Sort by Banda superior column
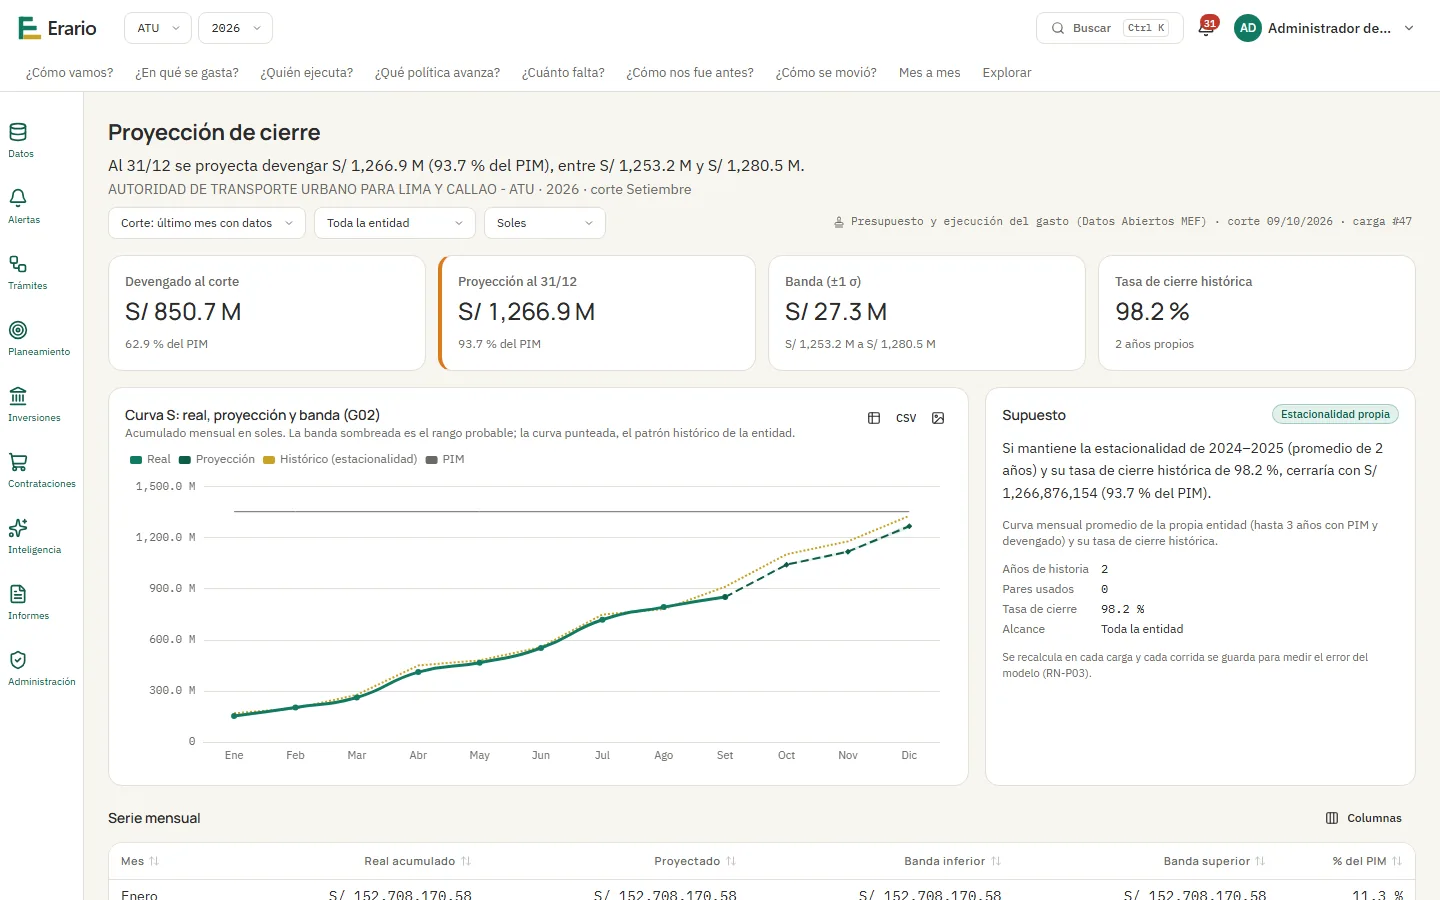Image resolution: width=1440 pixels, height=900 pixels. pos(1215,861)
